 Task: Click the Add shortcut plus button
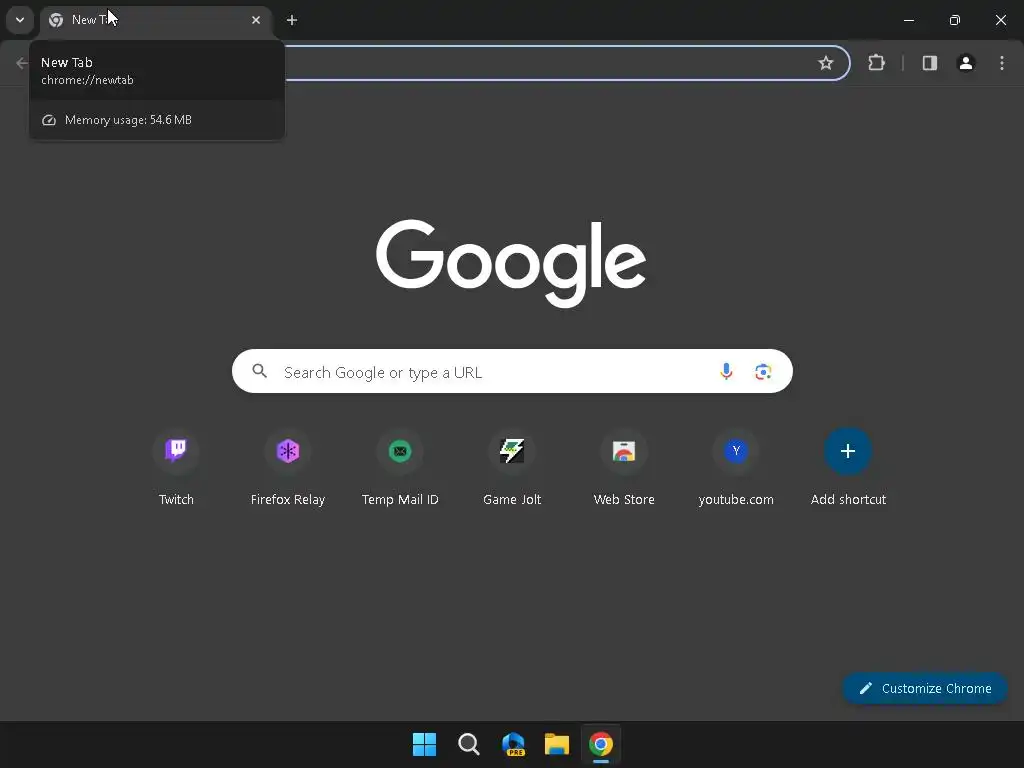coord(848,451)
